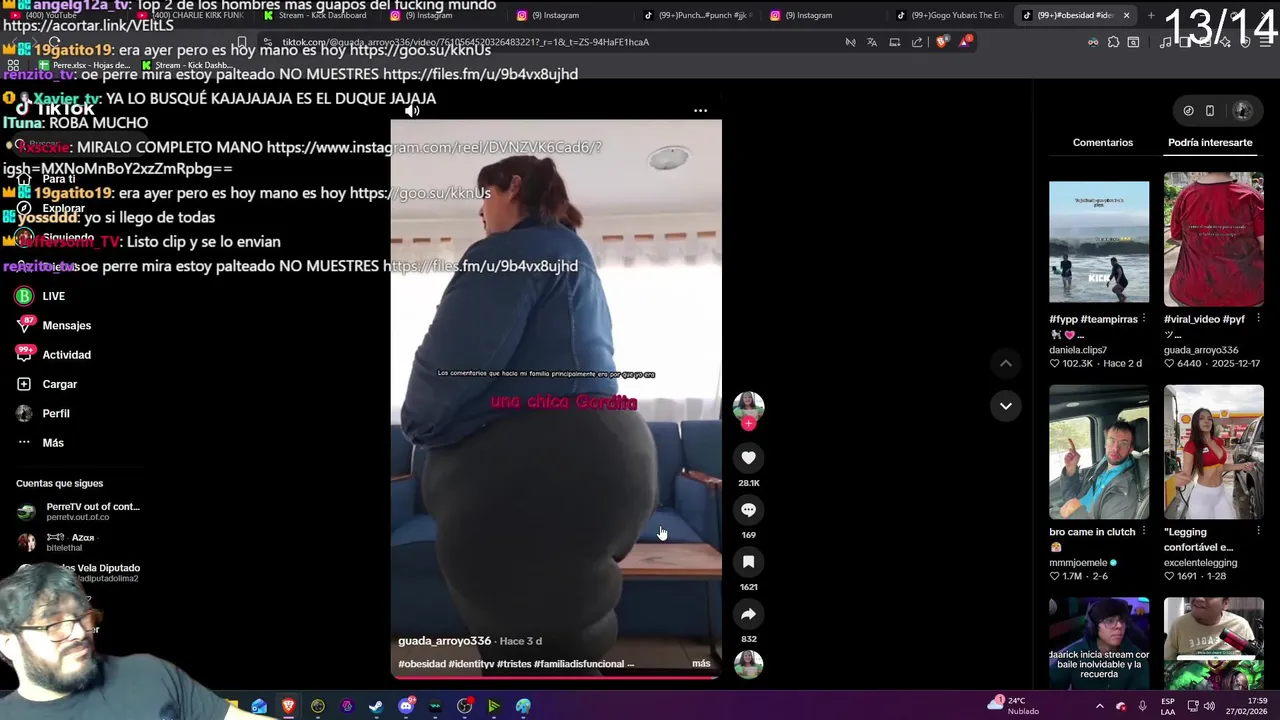Open weather widget showing 24°C Nublado
The width and height of the screenshot is (1280, 720).
[1014, 705]
